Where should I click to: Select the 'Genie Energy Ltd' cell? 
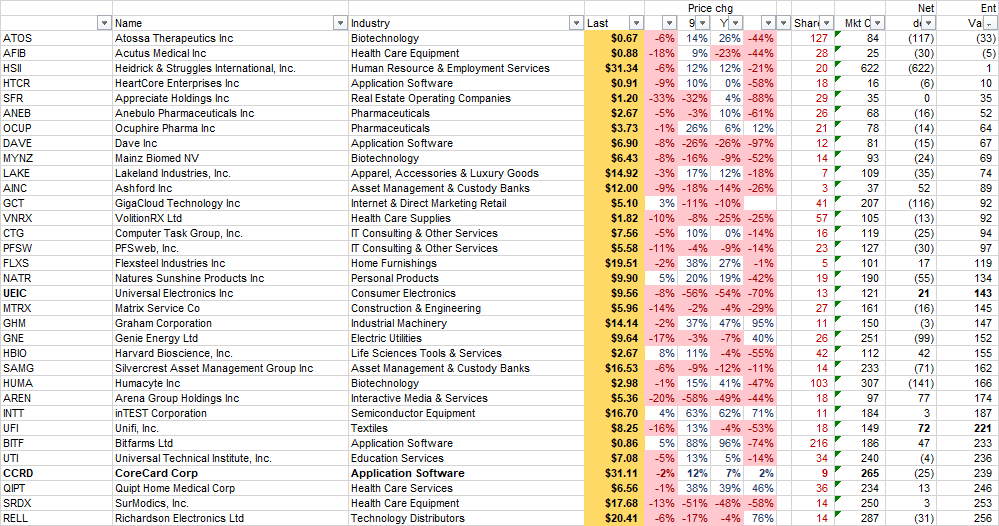click(x=230, y=338)
